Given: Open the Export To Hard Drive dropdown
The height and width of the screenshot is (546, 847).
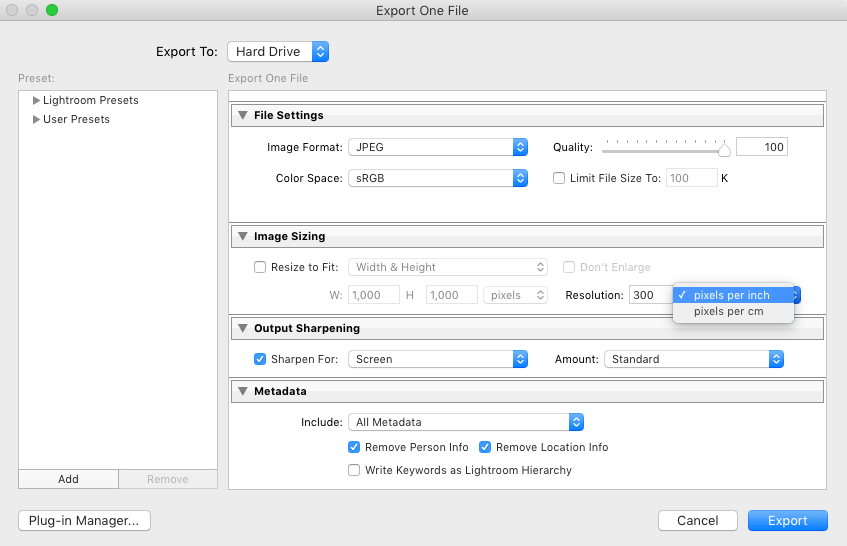Looking at the screenshot, I should pos(278,52).
